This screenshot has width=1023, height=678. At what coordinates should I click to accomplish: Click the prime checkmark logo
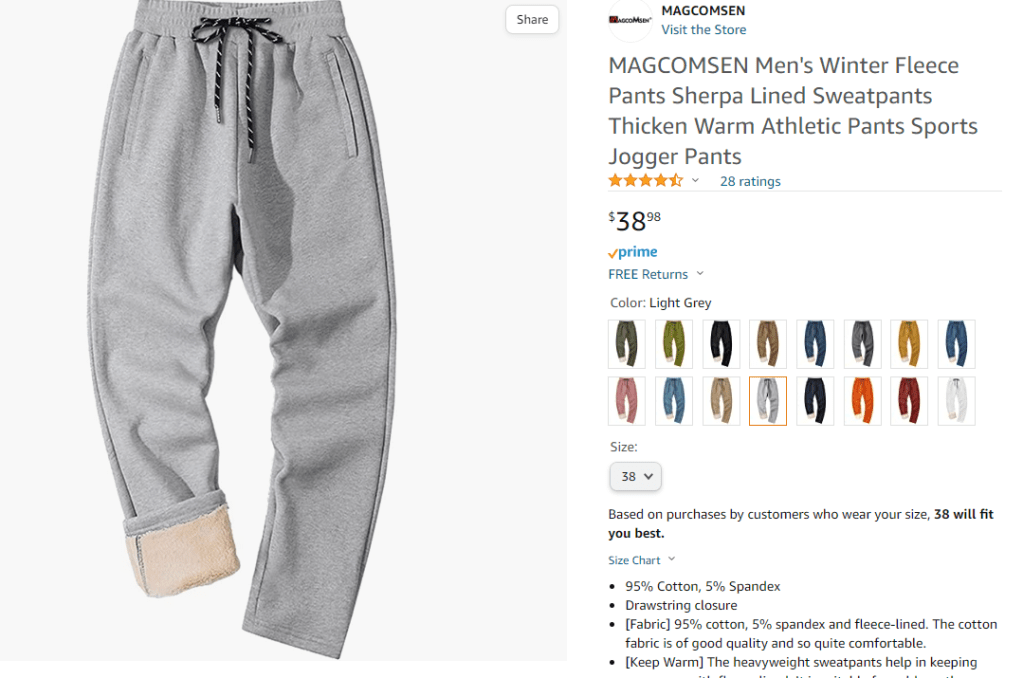pos(632,252)
